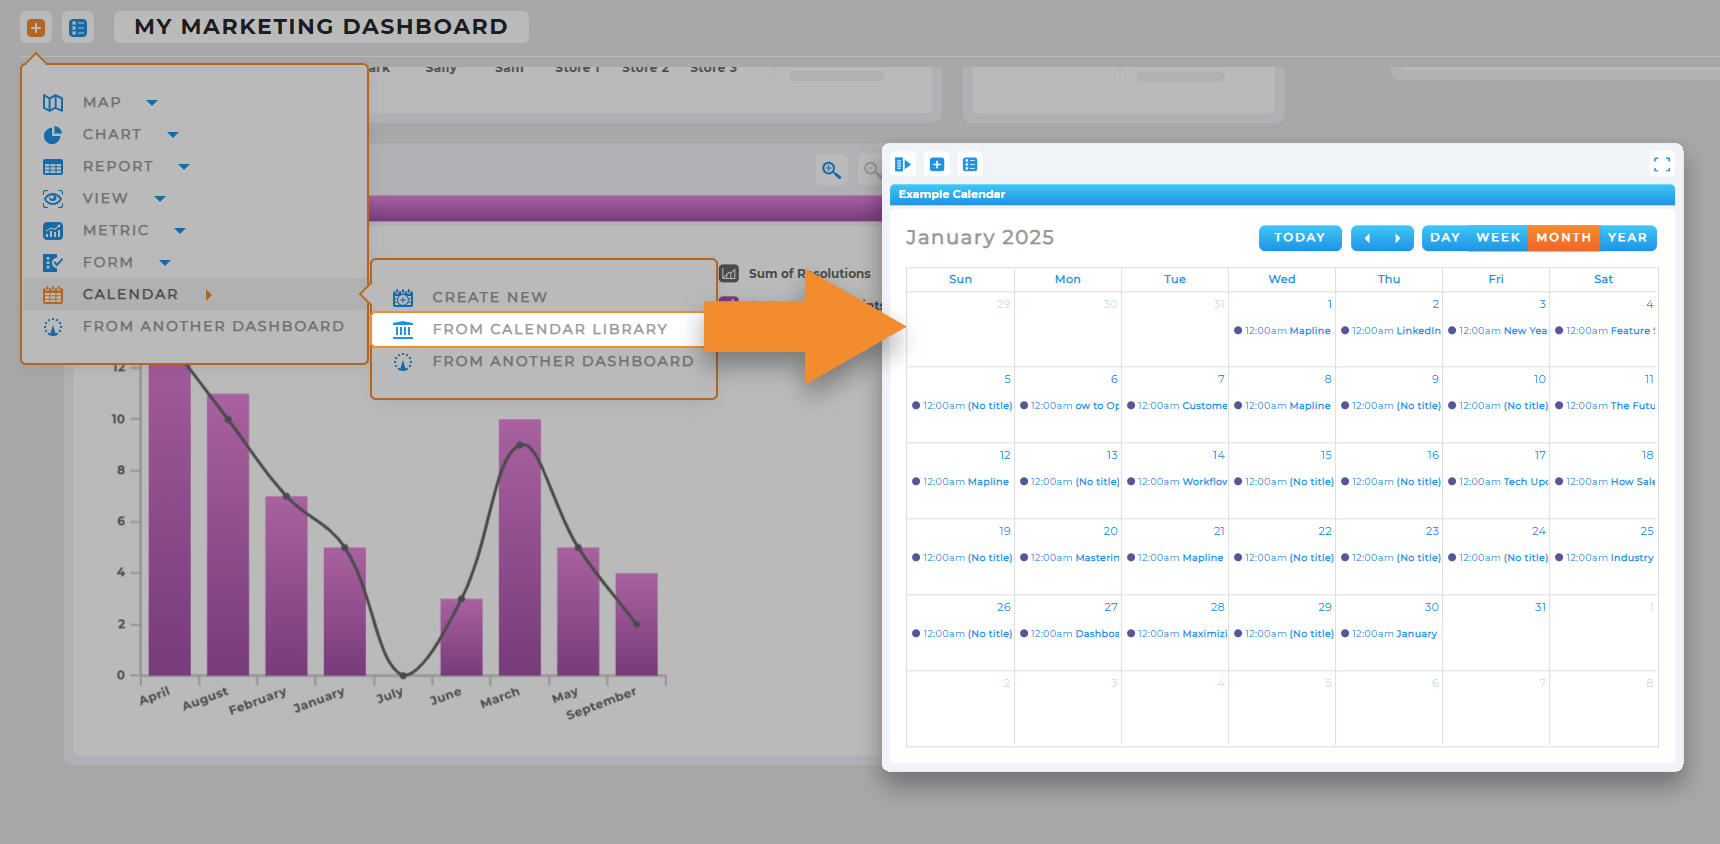The height and width of the screenshot is (844, 1720).
Task: Click the Sum of Resolutions legend icon
Action: (x=730, y=273)
